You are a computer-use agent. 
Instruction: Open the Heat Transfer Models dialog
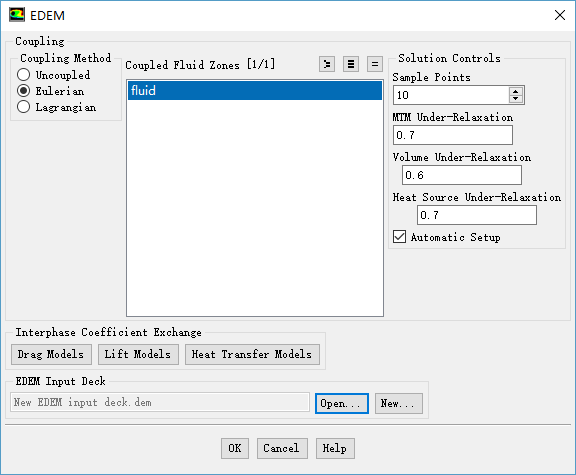click(x=252, y=354)
